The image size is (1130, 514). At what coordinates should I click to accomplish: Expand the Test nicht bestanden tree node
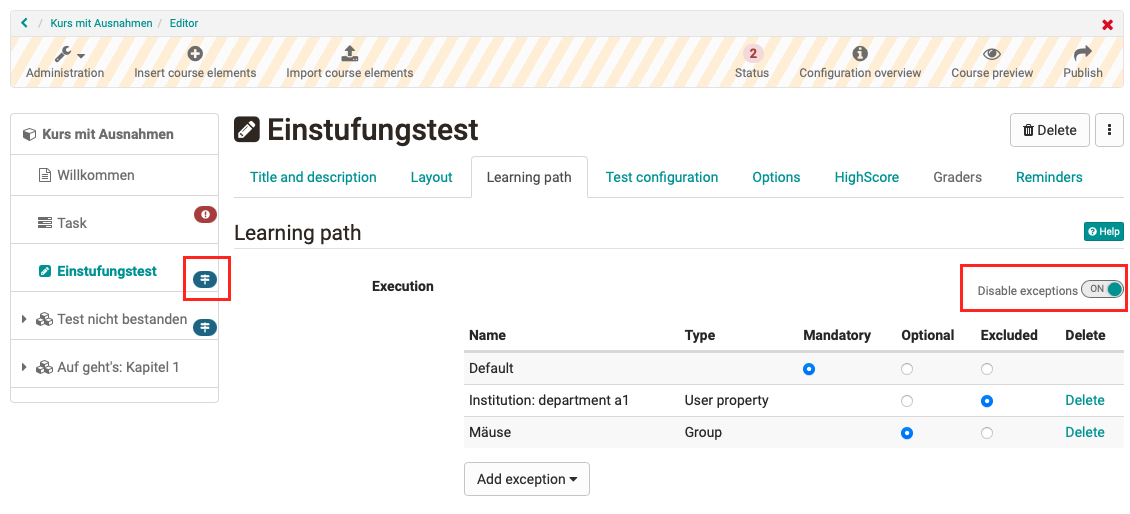coord(24,320)
